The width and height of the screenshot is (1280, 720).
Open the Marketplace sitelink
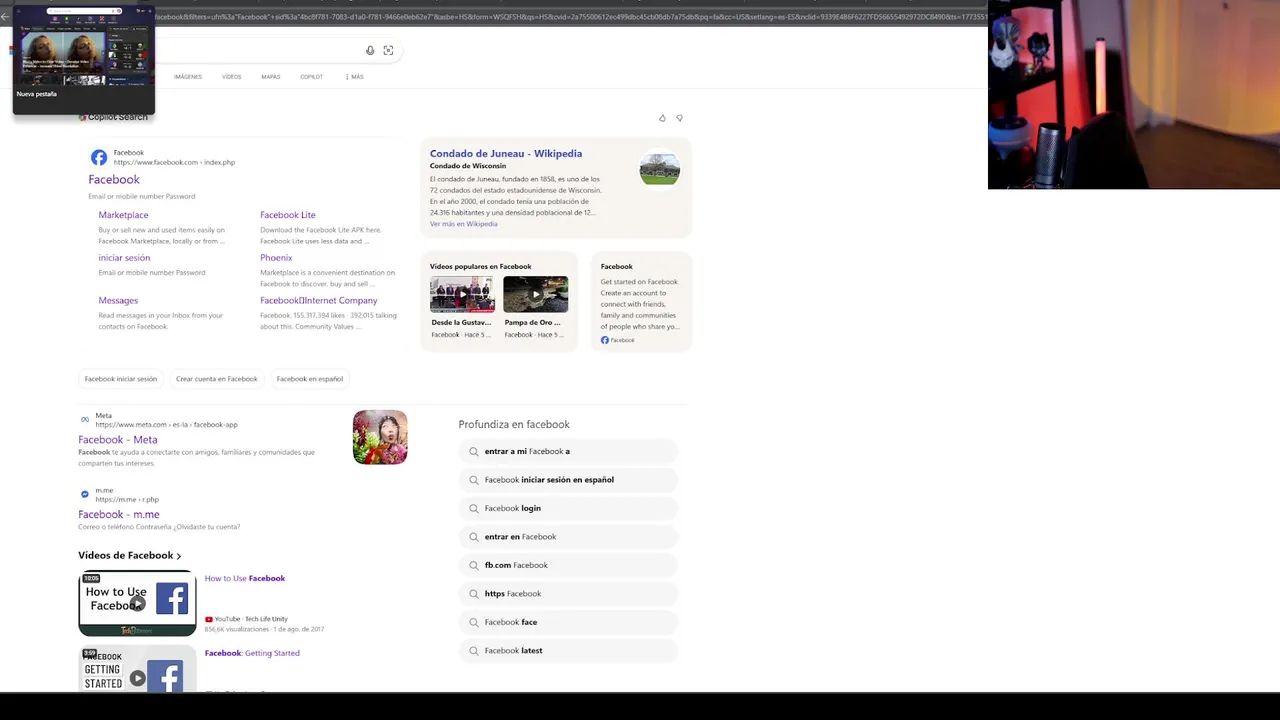pos(123,215)
